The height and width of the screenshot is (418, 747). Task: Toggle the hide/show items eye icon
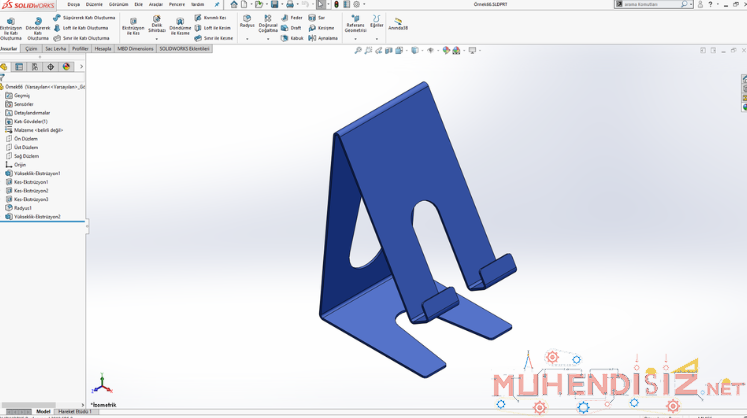(x=430, y=50)
